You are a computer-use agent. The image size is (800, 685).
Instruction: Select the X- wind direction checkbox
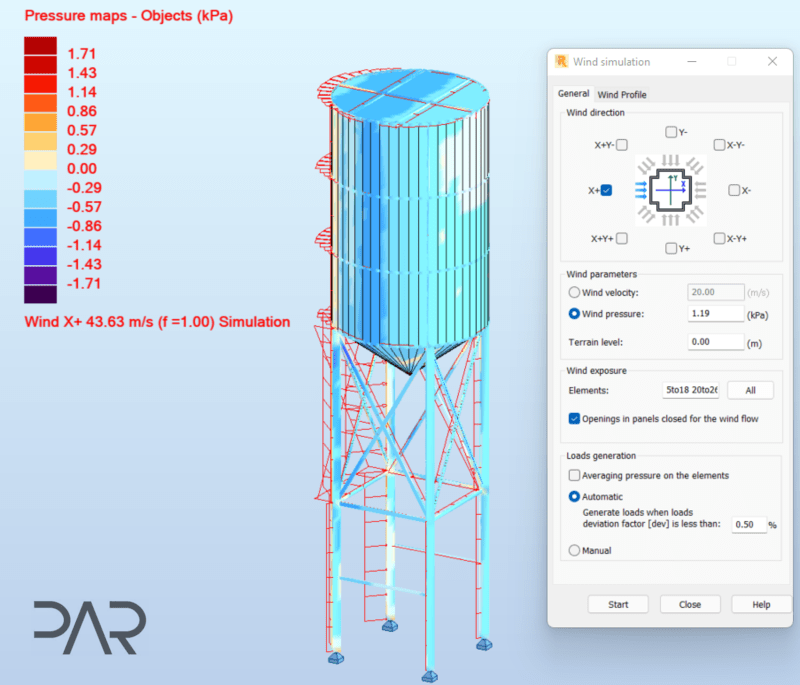[x=734, y=189]
